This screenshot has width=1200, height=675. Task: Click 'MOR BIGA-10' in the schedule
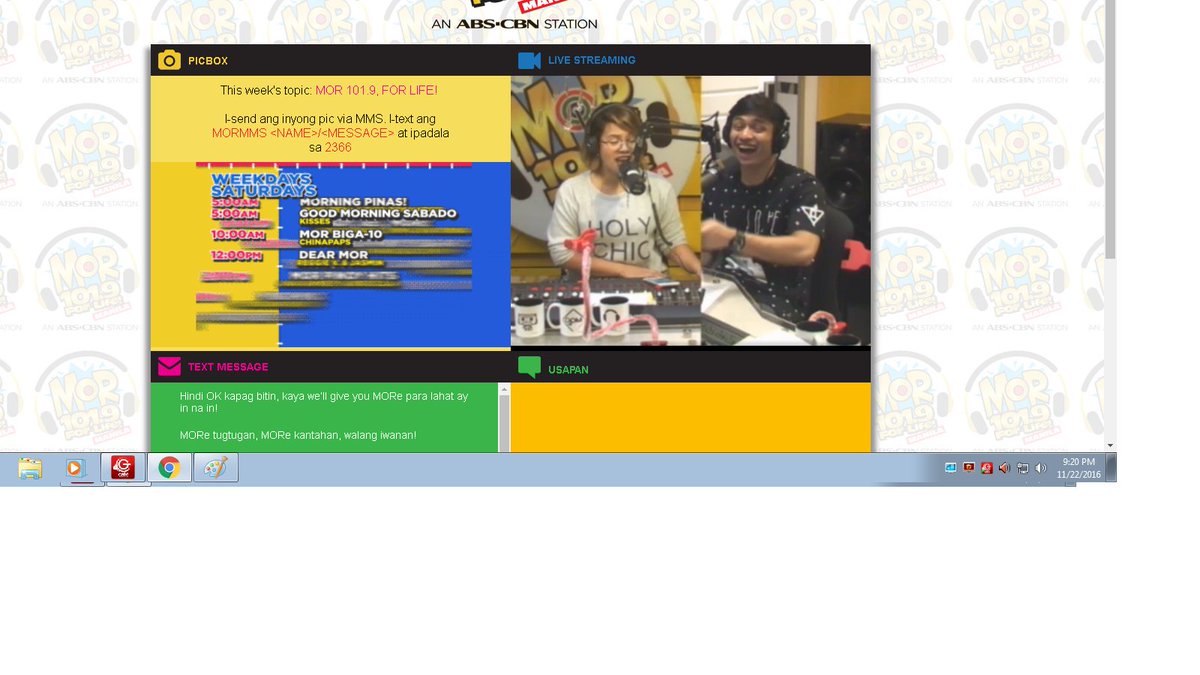(x=341, y=234)
